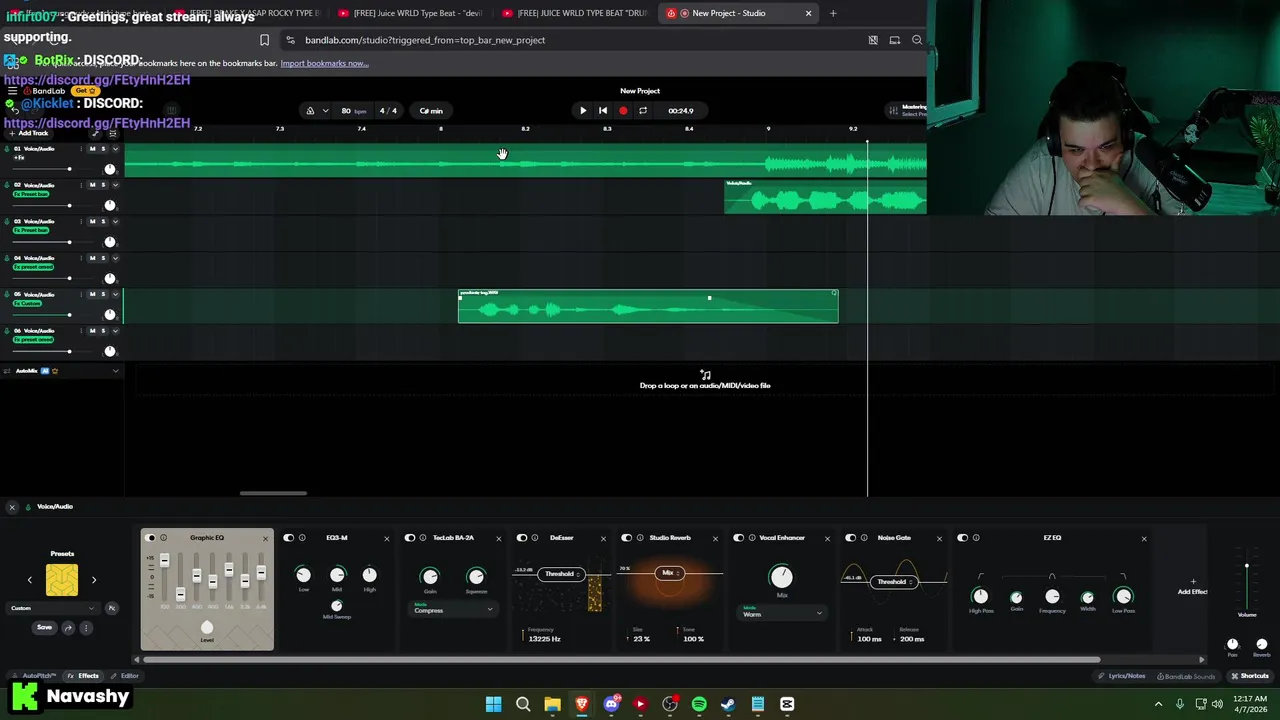Open File Explorer from taskbar

(x=552, y=704)
